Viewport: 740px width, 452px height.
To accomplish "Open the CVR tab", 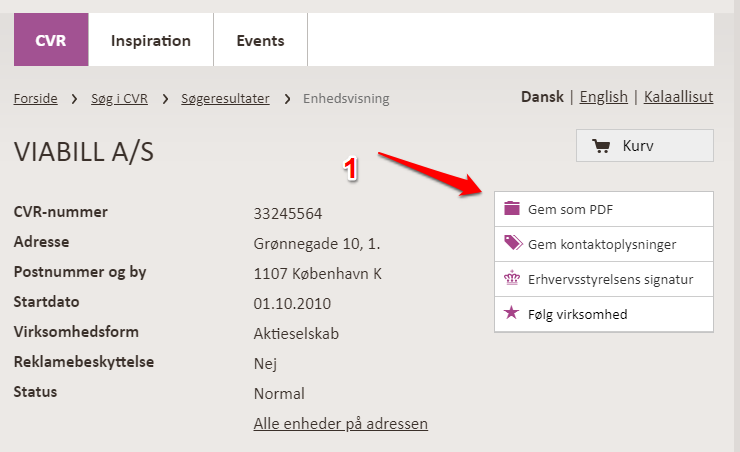I will pyautogui.click(x=51, y=40).
